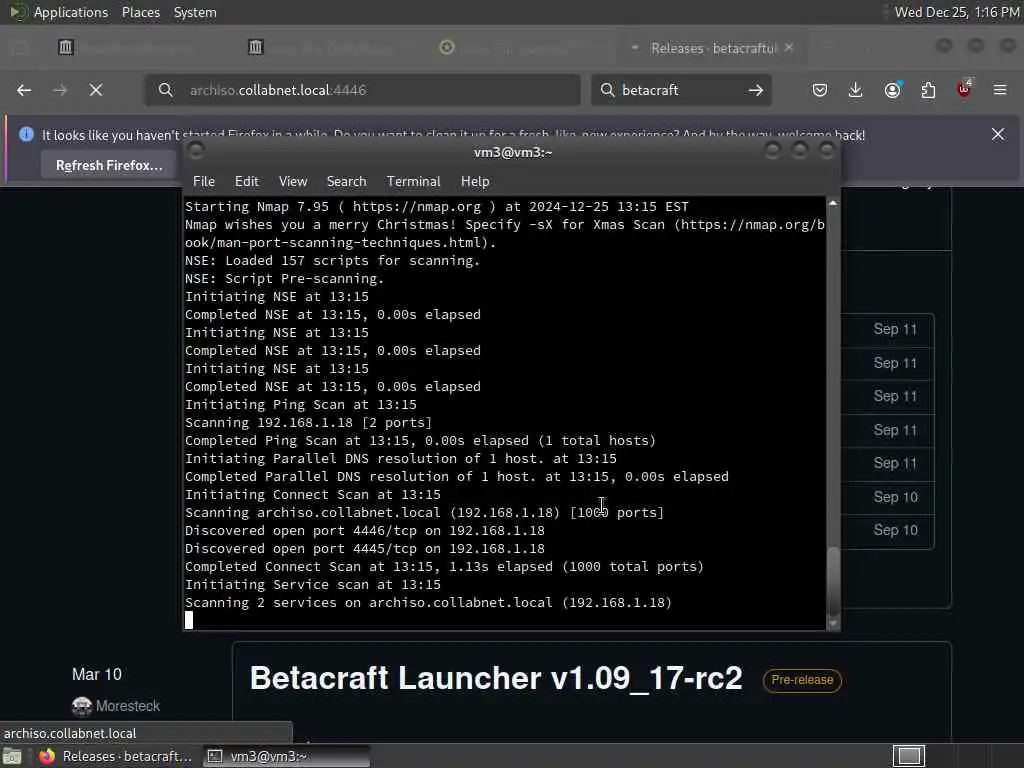Viewport: 1024px width, 768px height.
Task: Click 'Discovered open port 4445/tcp' line
Action: [x=364, y=549]
